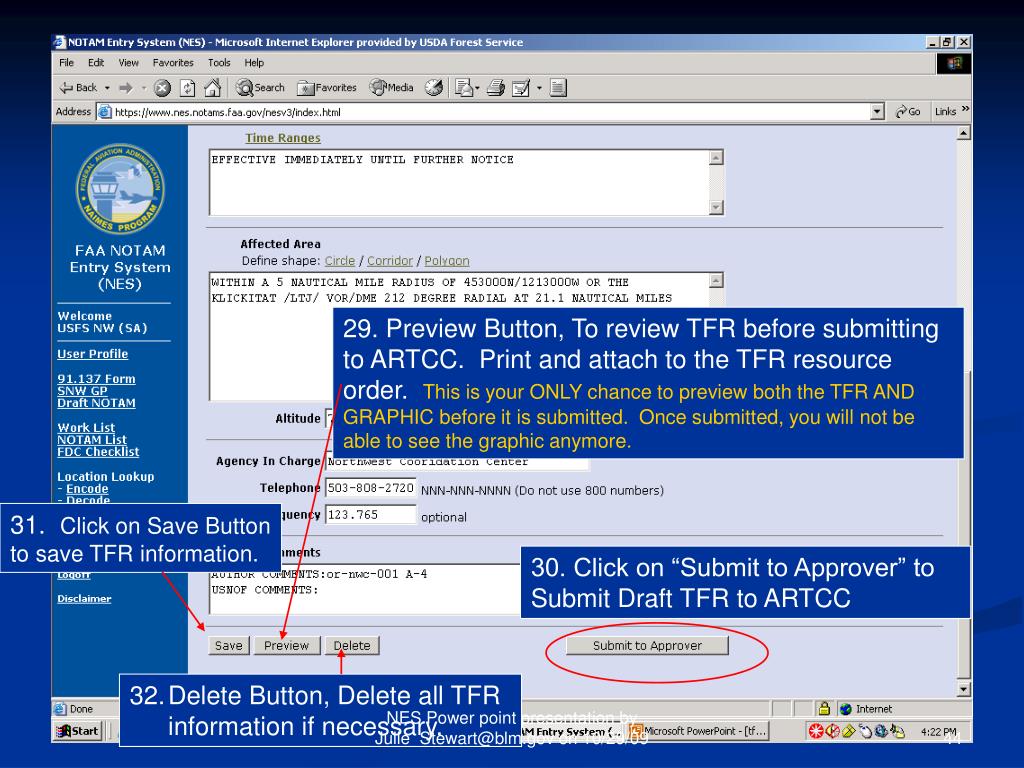Click the Stop loading icon

tap(162, 88)
